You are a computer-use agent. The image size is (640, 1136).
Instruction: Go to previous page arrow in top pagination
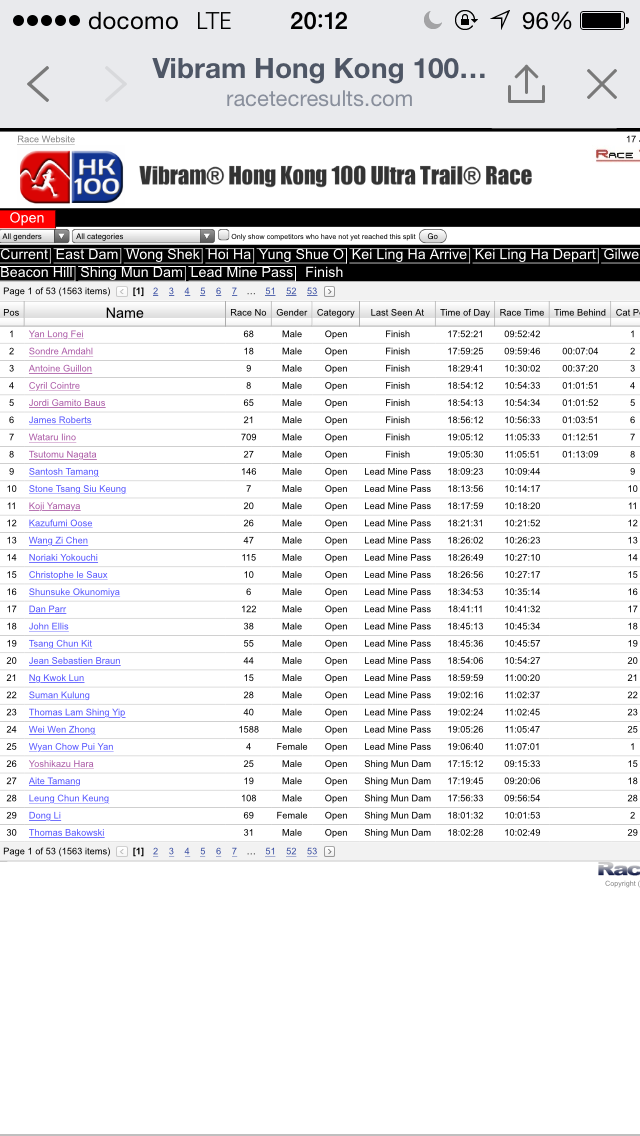pyautogui.click(x=122, y=291)
